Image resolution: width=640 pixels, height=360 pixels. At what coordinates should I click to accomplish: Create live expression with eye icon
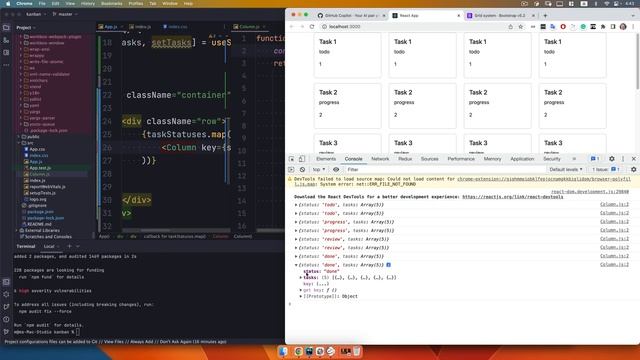(x=336, y=169)
